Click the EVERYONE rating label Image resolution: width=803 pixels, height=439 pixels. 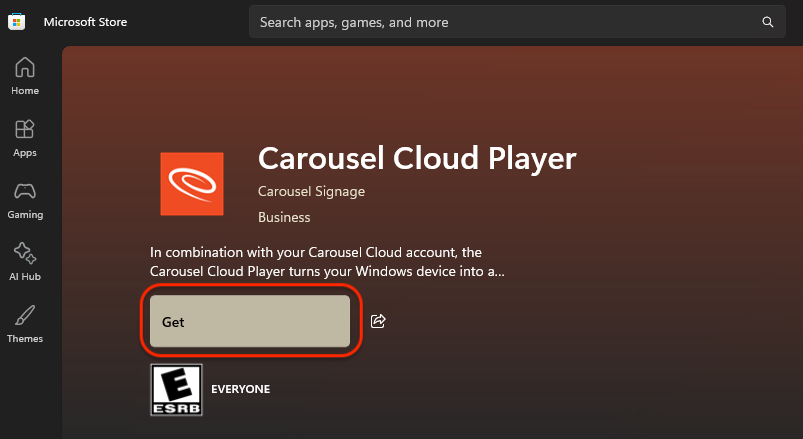pyautogui.click(x=241, y=389)
